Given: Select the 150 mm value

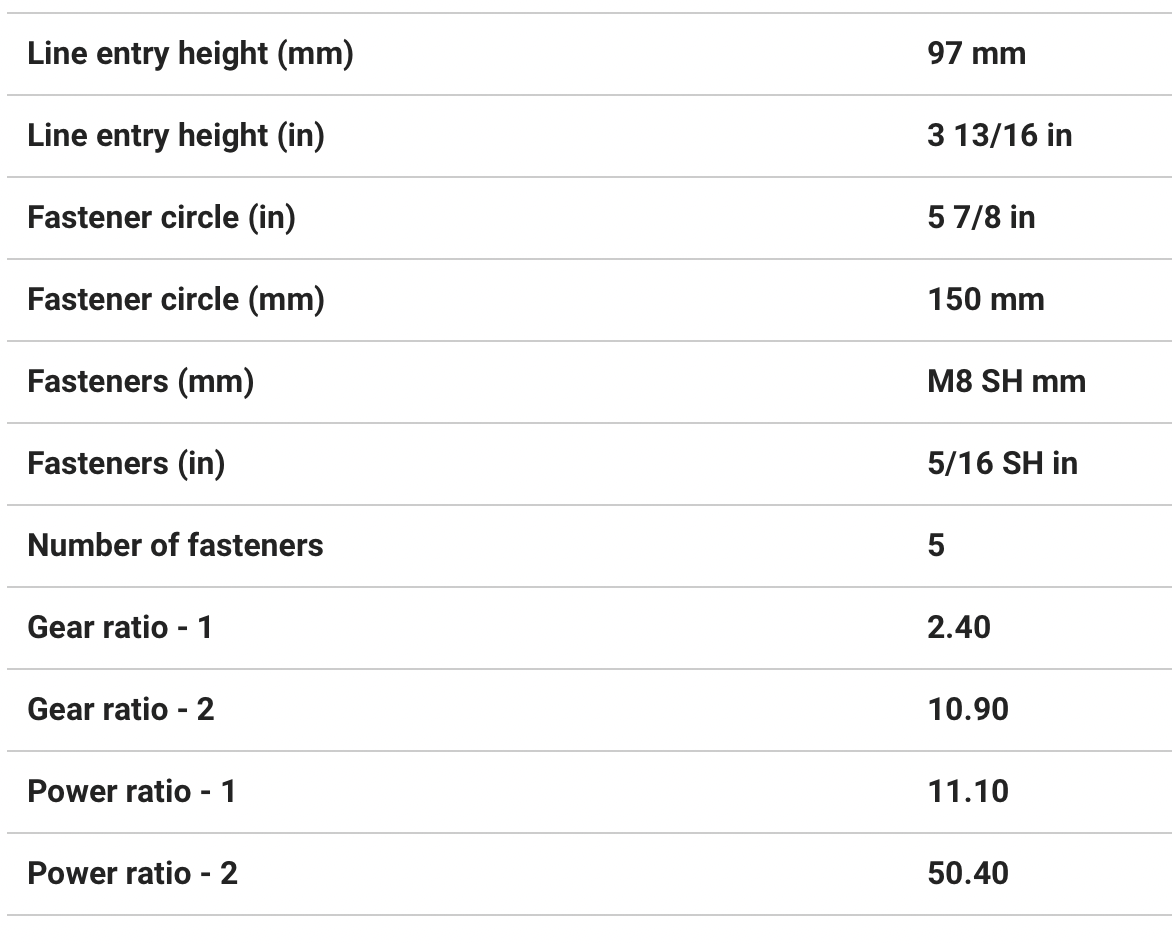Looking at the screenshot, I should click(x=985, y=300).
